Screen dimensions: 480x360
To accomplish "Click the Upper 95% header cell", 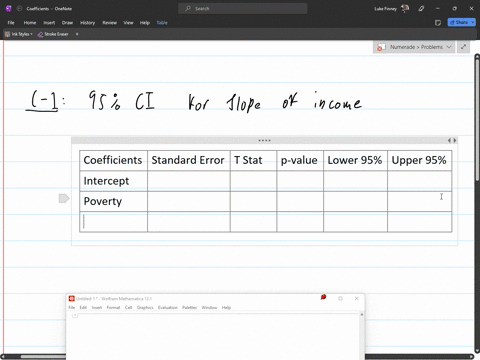I will tap(419, 160).
